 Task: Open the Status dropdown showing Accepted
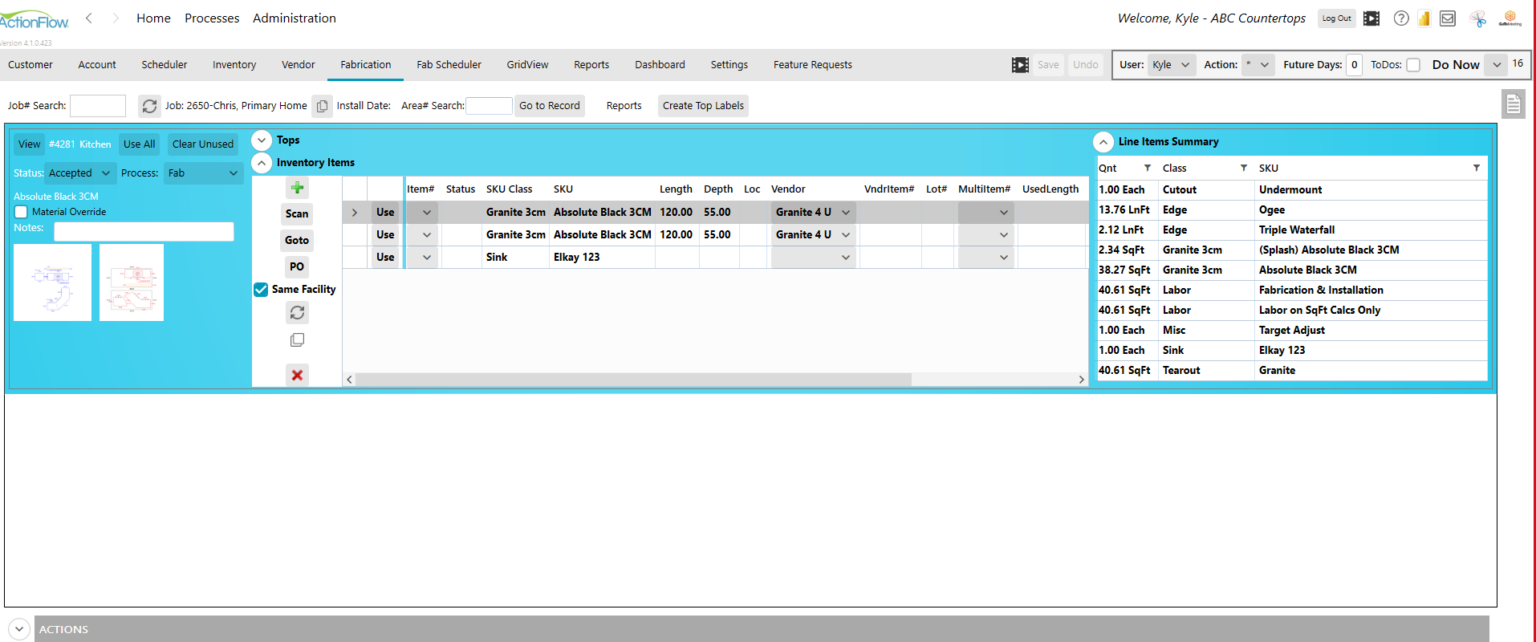tap(79, 172)
